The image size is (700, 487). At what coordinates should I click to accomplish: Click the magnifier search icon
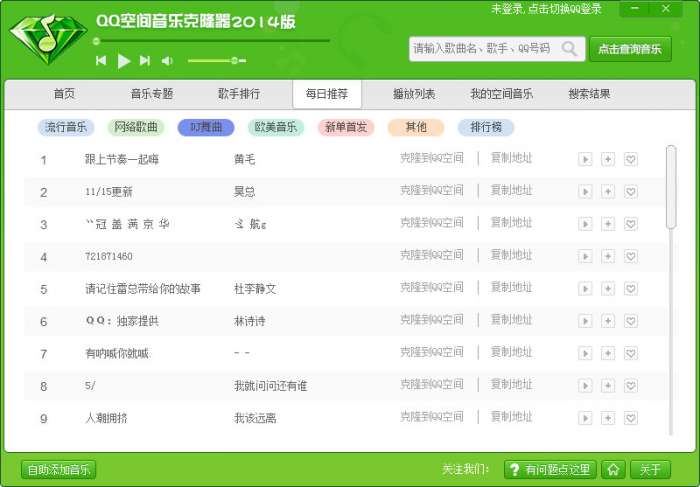[x=569, y=48]
